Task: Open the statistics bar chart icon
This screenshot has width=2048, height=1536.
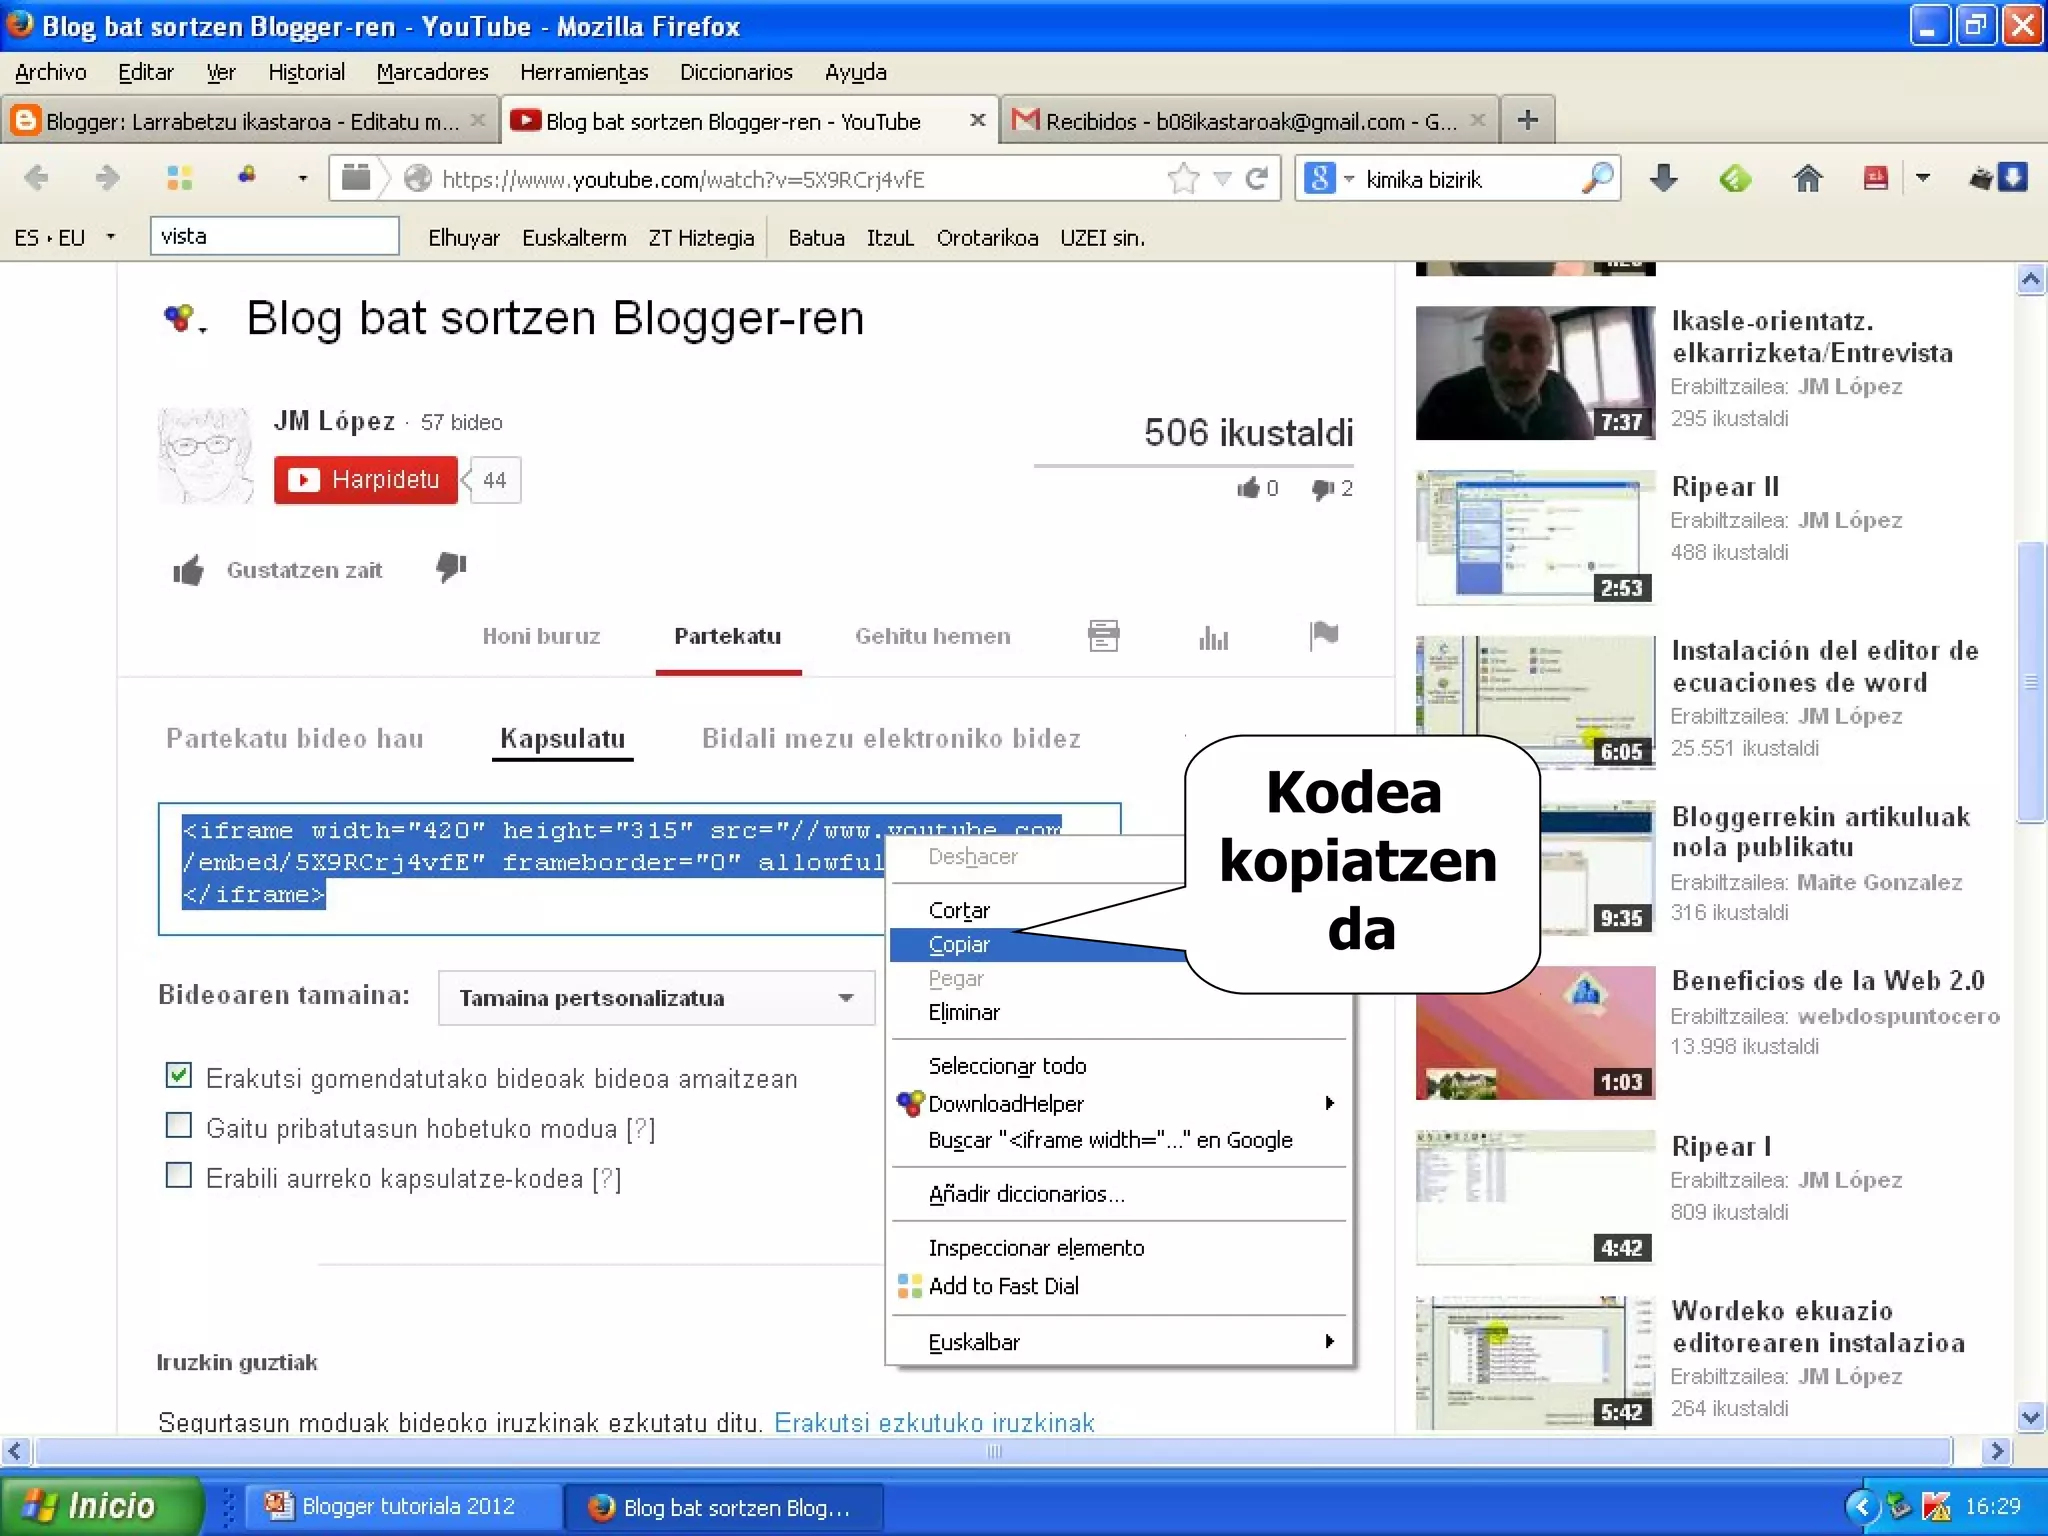Action: [1213, 637]
